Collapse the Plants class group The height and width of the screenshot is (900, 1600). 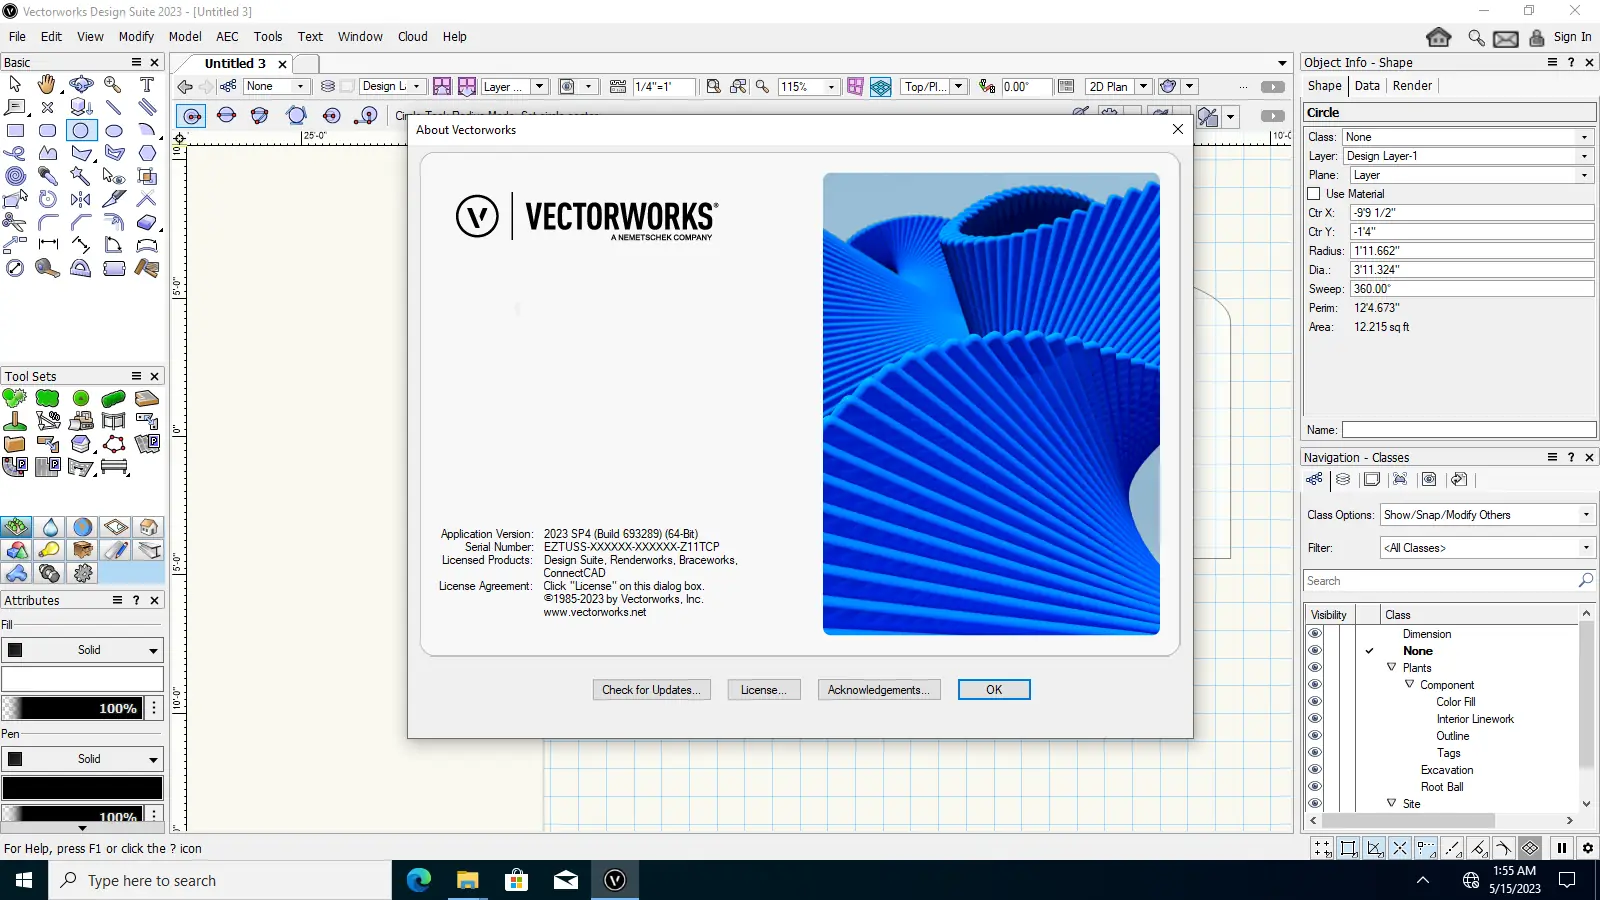coord(1391,667)
